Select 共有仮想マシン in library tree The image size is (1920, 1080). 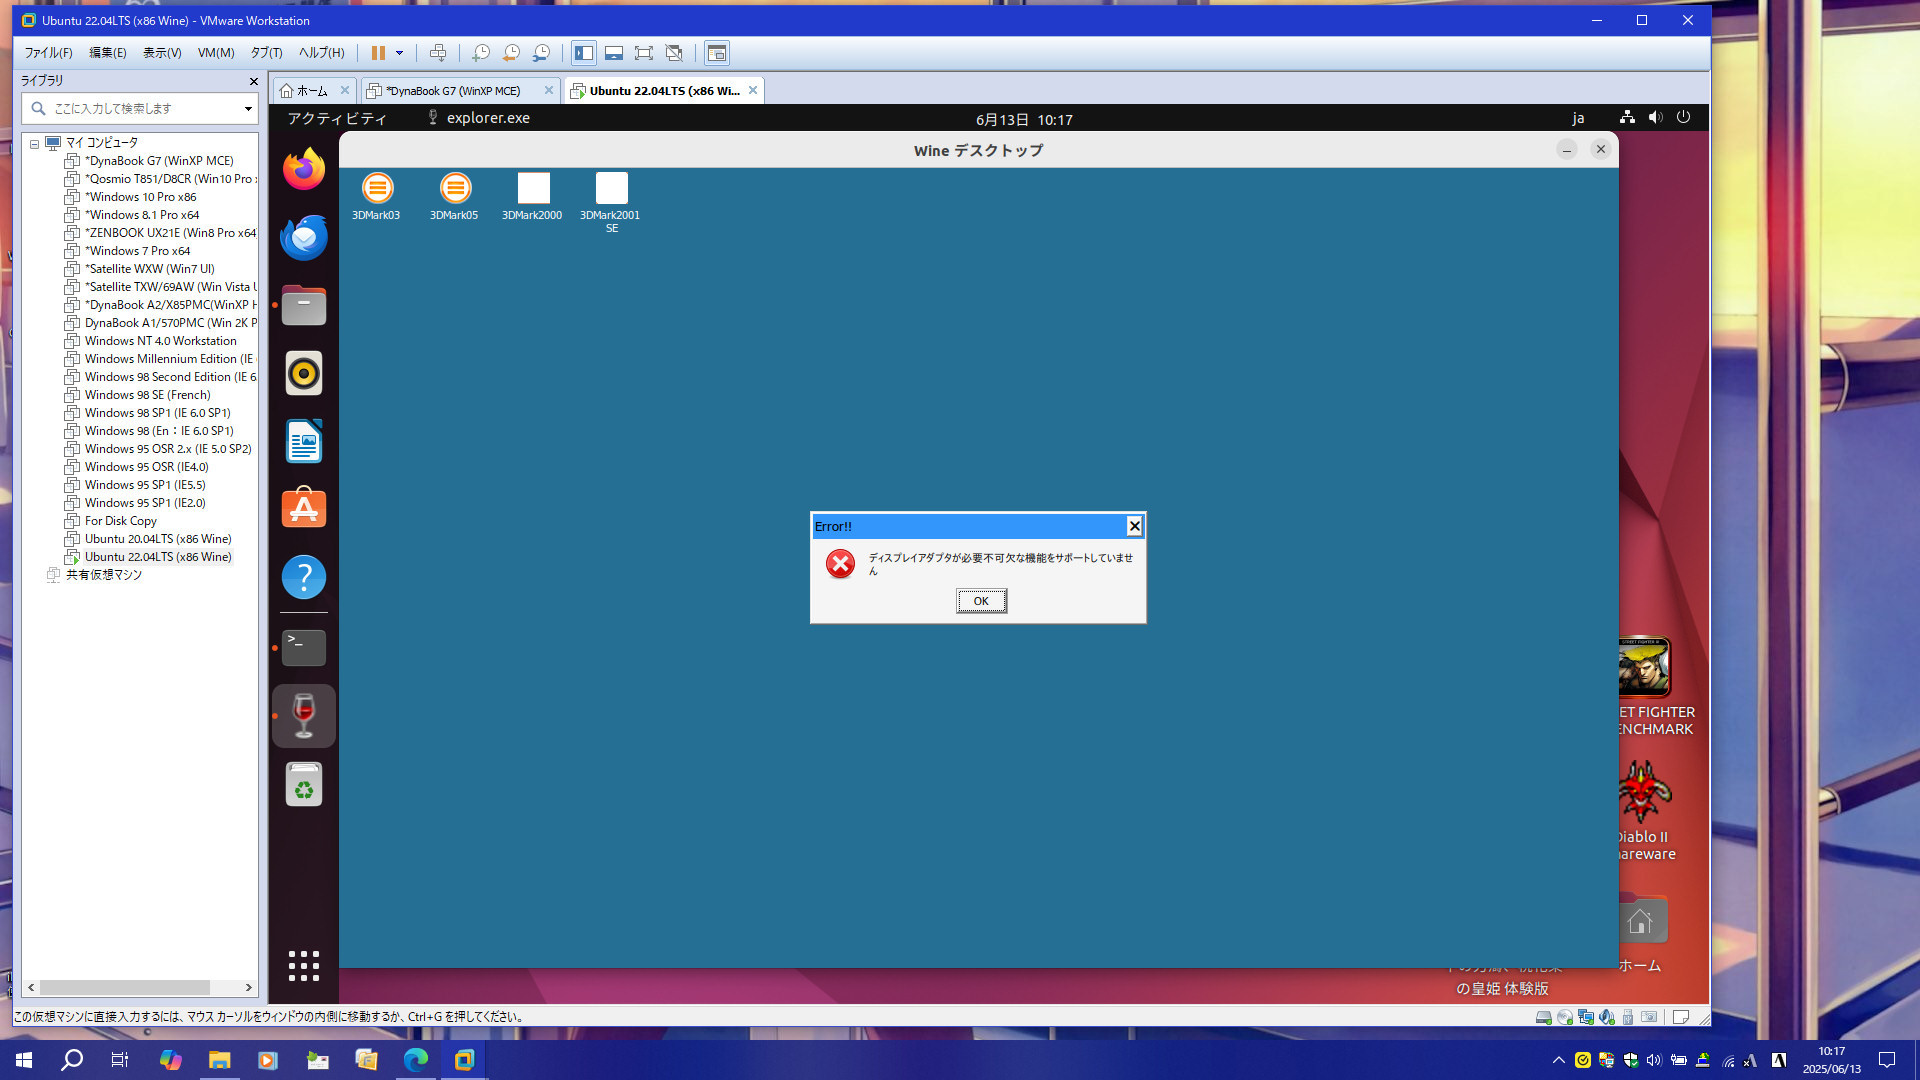pyautogui.click(x=94, y=575)
